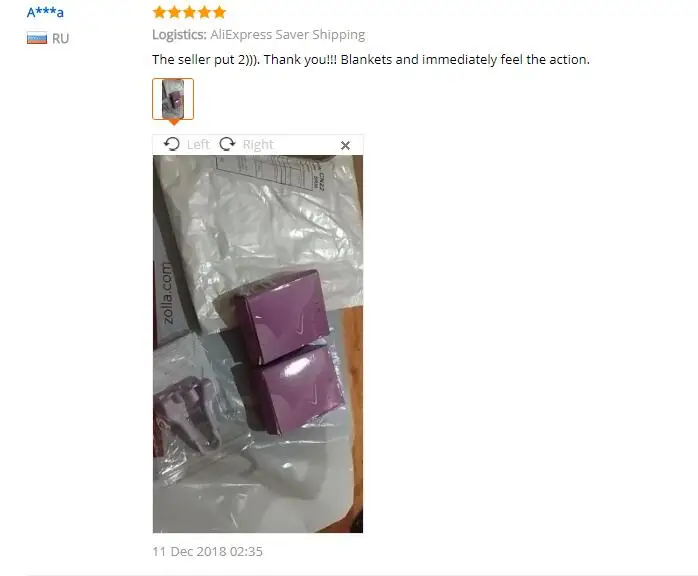The width and height of the screenshot is (698, 576).
Task: Click the Logistics label
Action: (179, 35)
